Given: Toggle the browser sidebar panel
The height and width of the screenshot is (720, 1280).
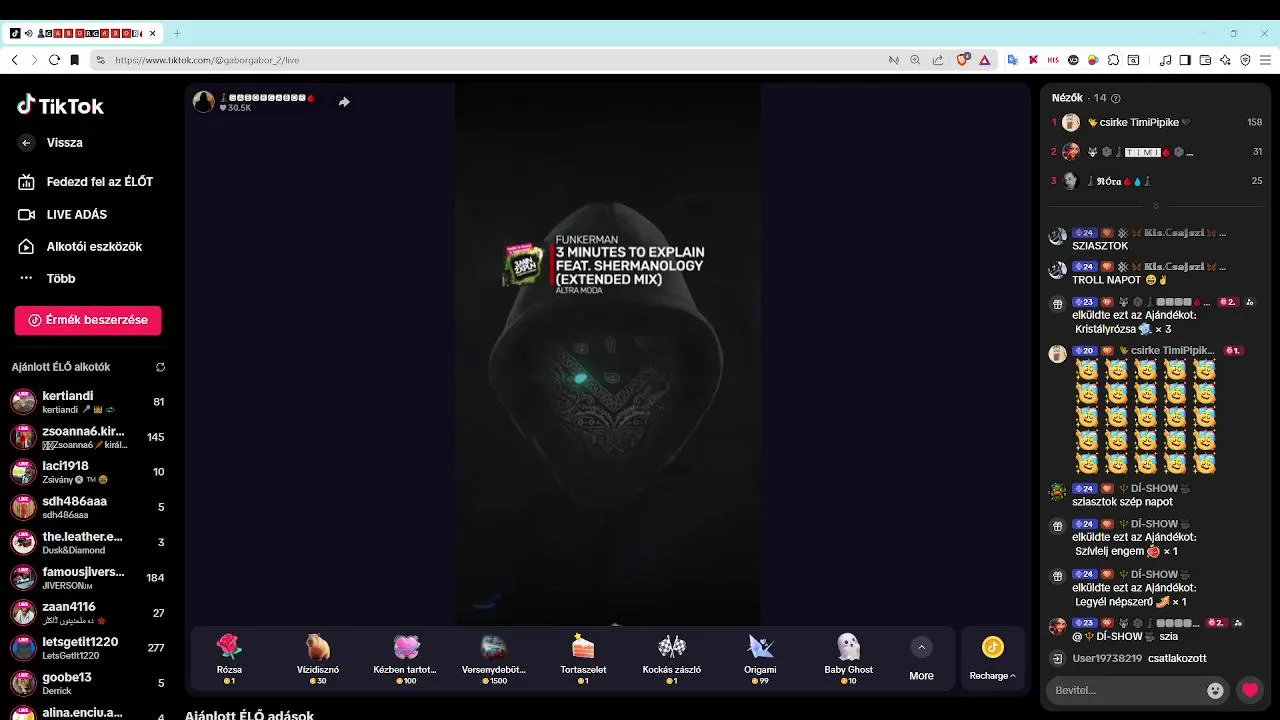Looking at the screenshot, I should pyautogui.click(x=1185, y=60).
